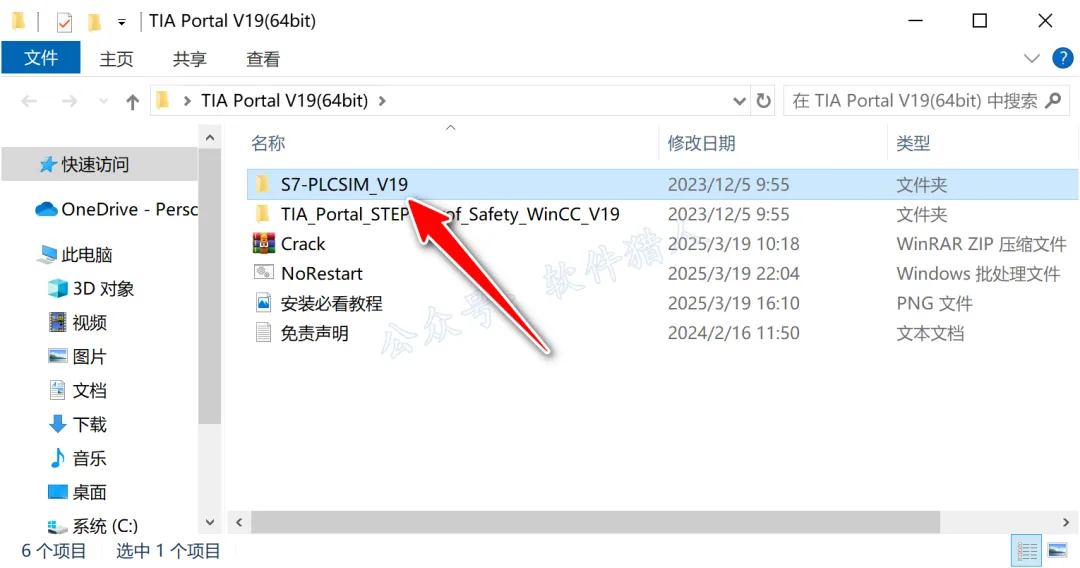Switch to large thumbnails view button
Viewport: 1080px width, 568px height.
(1057, 550)
